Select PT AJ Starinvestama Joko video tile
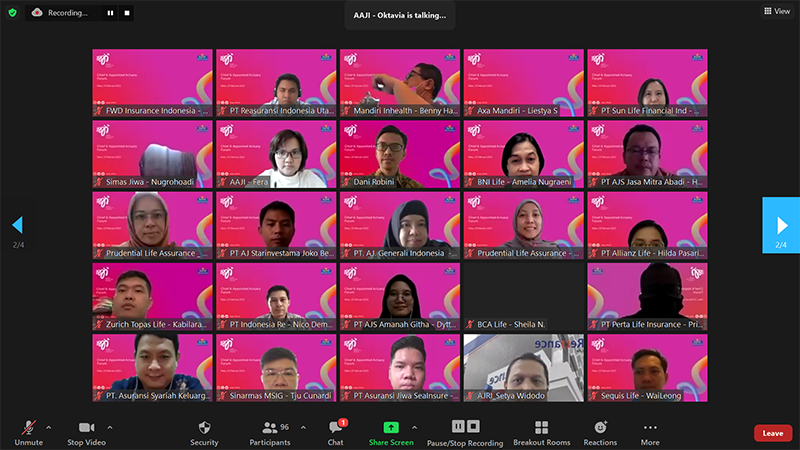This screenshot has height=450, width=800. (276, 226)
